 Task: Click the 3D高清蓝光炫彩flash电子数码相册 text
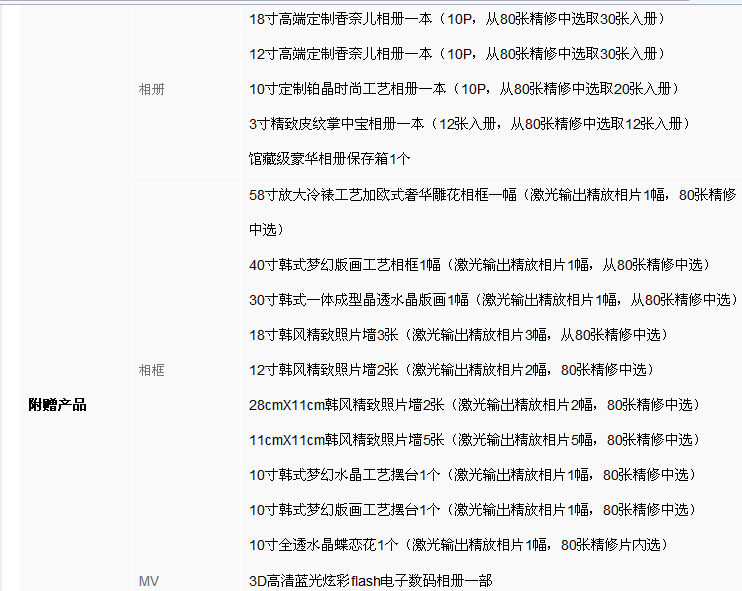click(x=371, y=581)
